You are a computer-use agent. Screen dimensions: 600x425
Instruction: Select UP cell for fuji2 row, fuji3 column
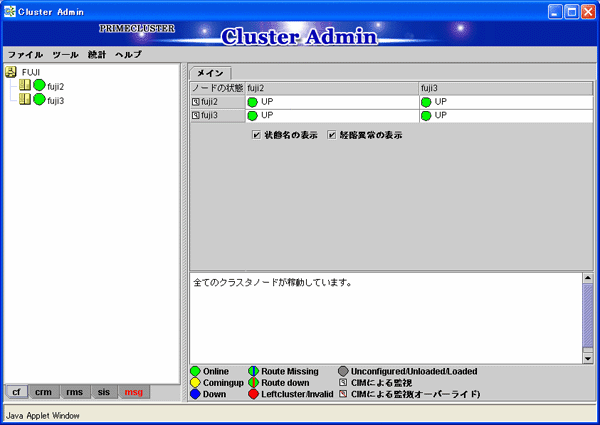point(506,102)
